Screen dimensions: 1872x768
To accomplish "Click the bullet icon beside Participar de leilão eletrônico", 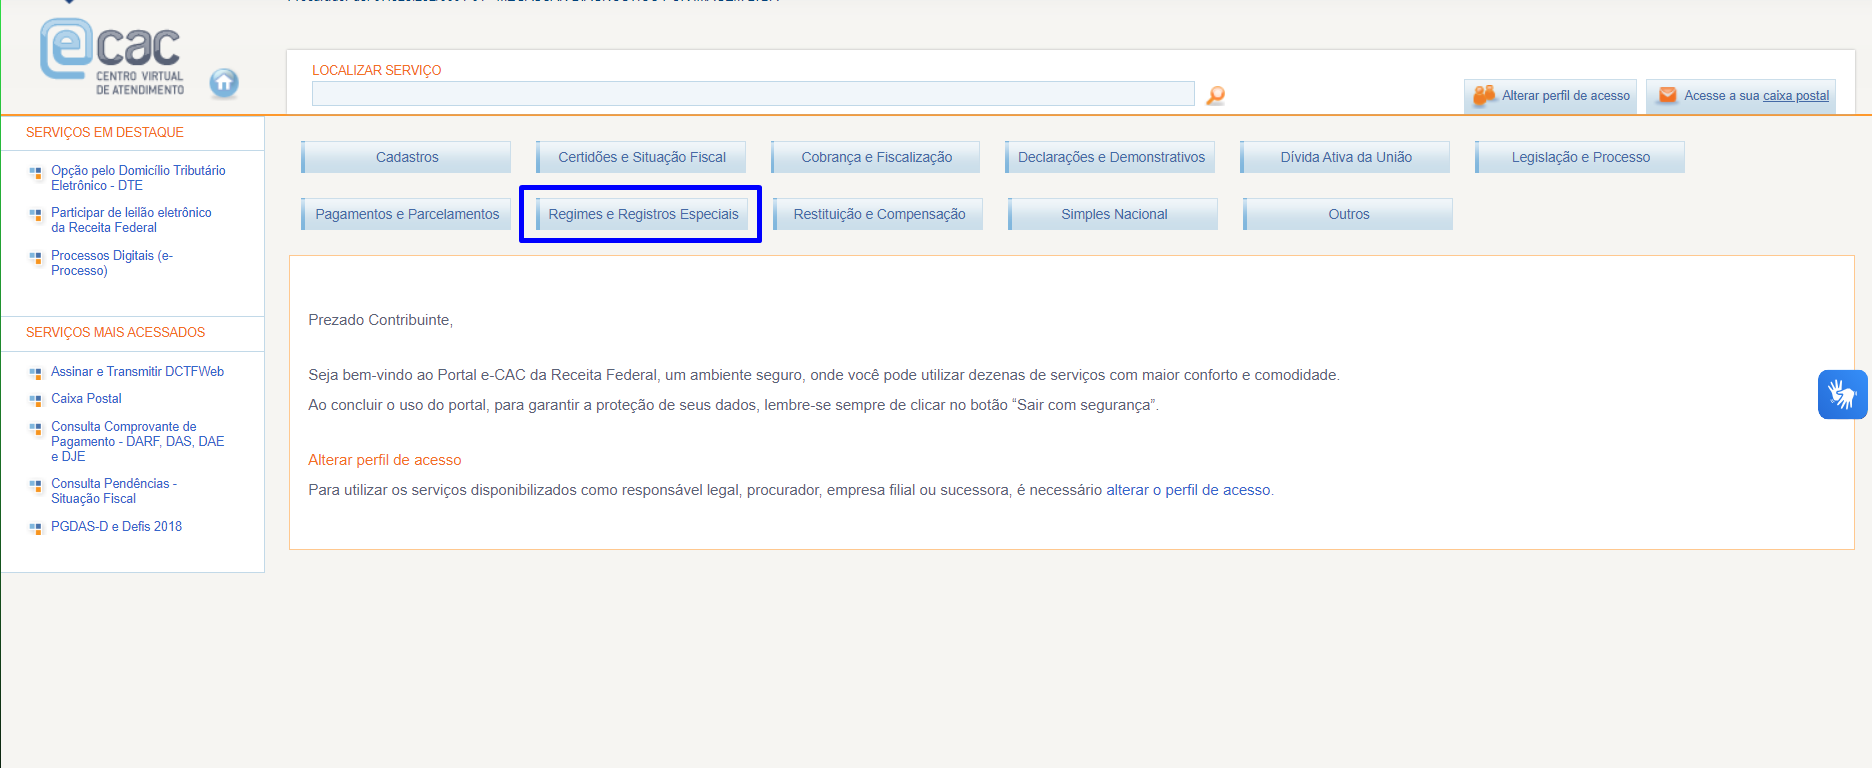I will 36,214.
